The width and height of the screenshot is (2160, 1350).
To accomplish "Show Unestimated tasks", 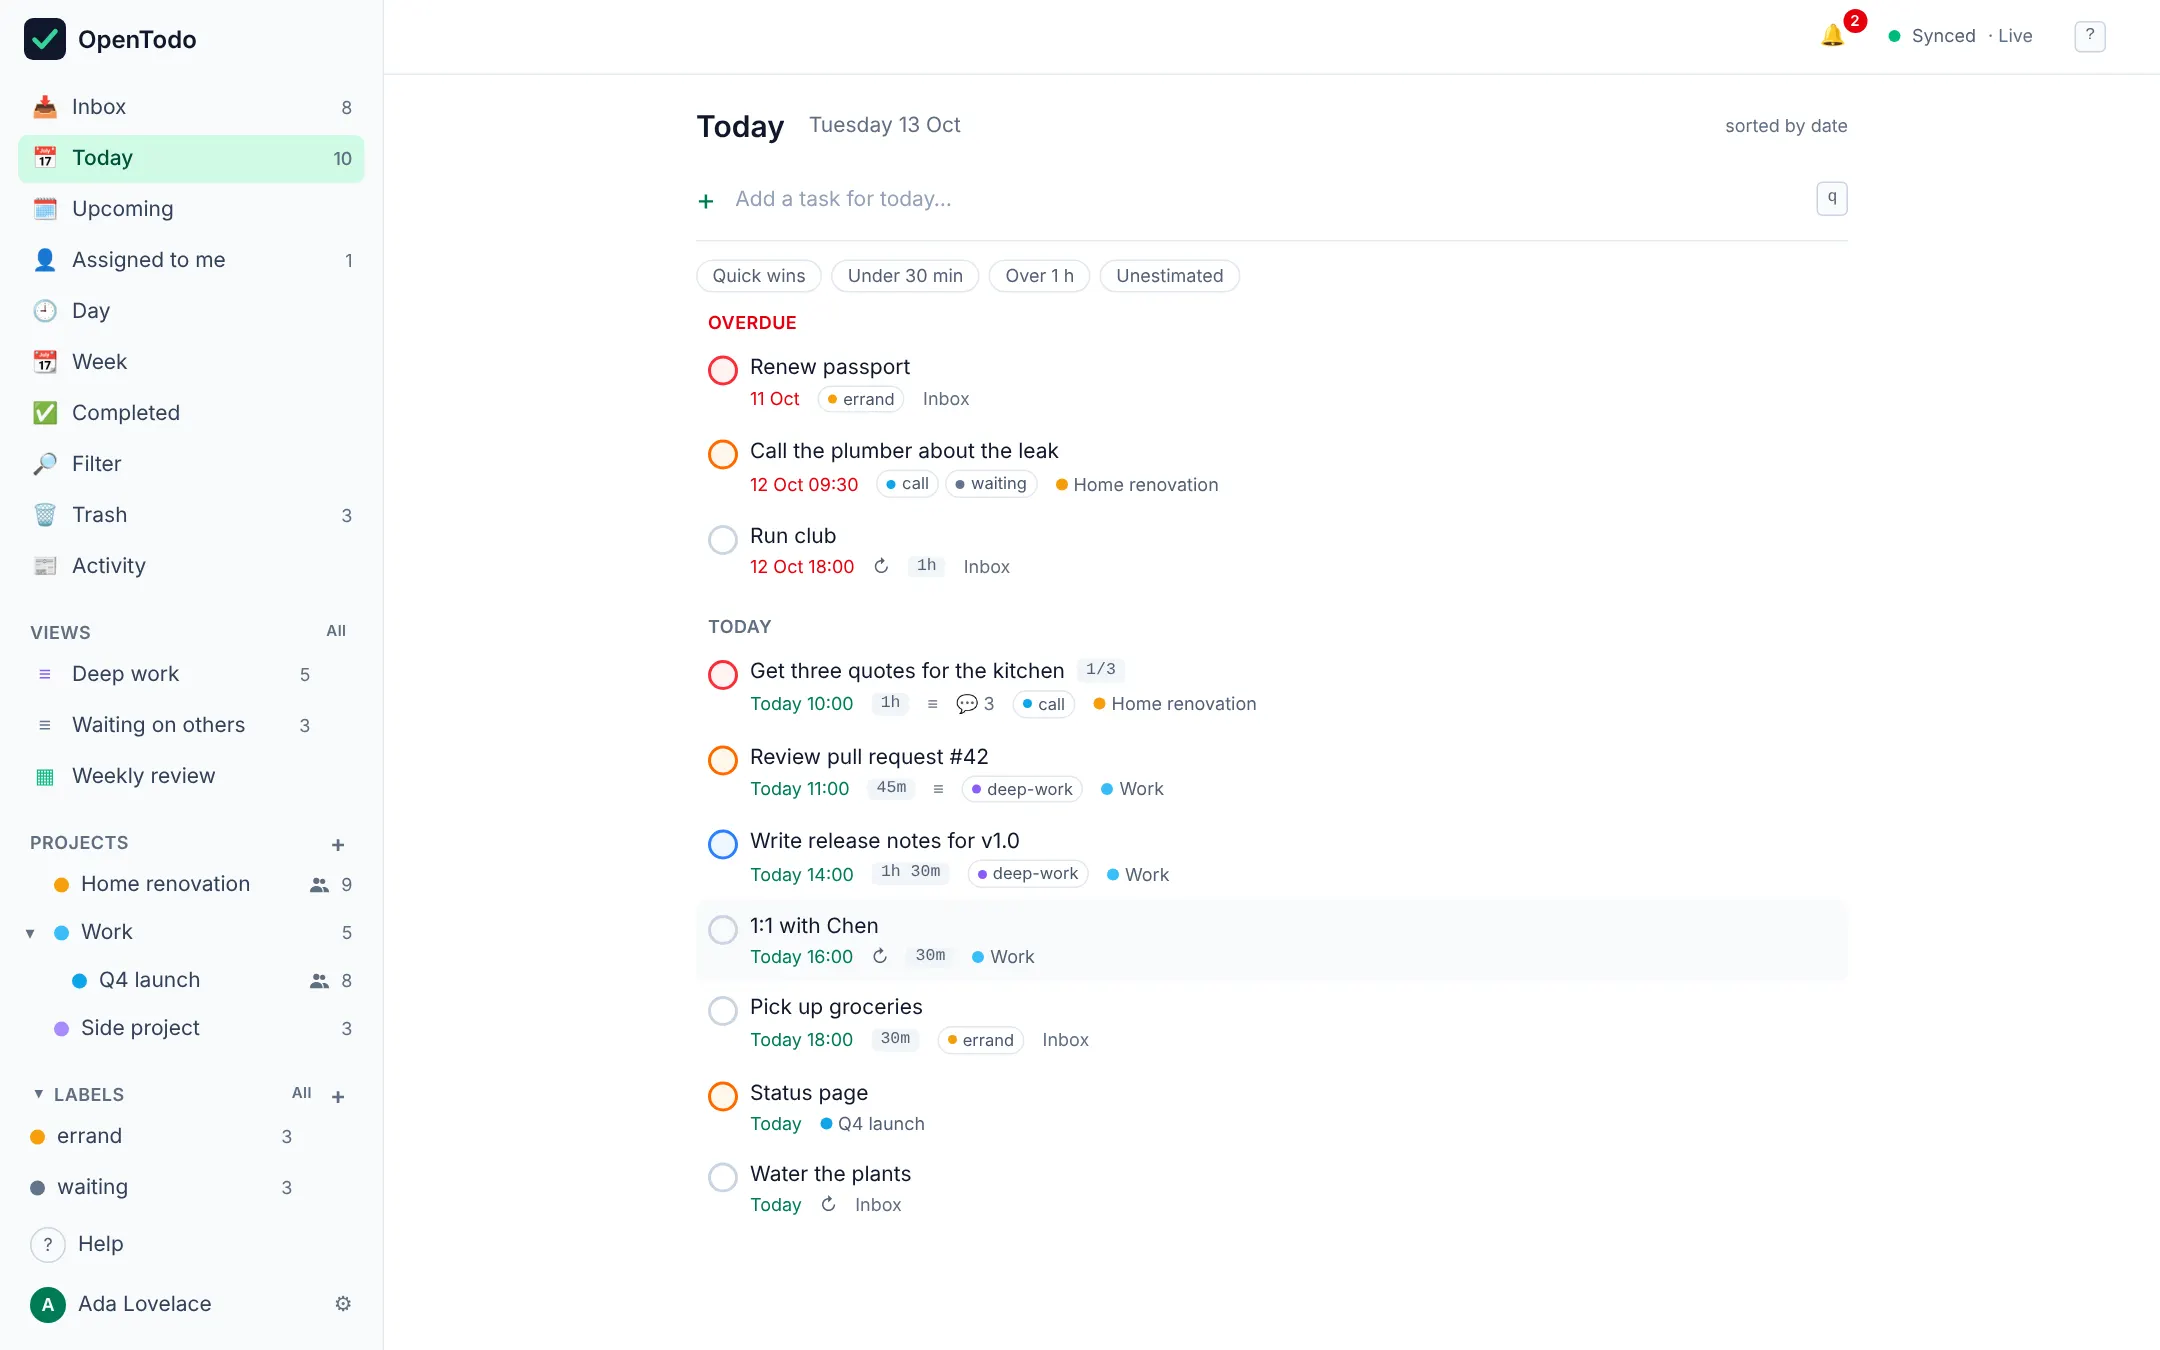I will [x=1169, y=276].
